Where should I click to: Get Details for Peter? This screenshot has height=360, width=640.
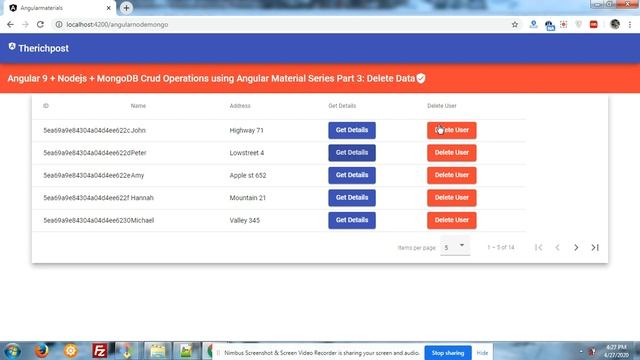click(x=352, y=153)
